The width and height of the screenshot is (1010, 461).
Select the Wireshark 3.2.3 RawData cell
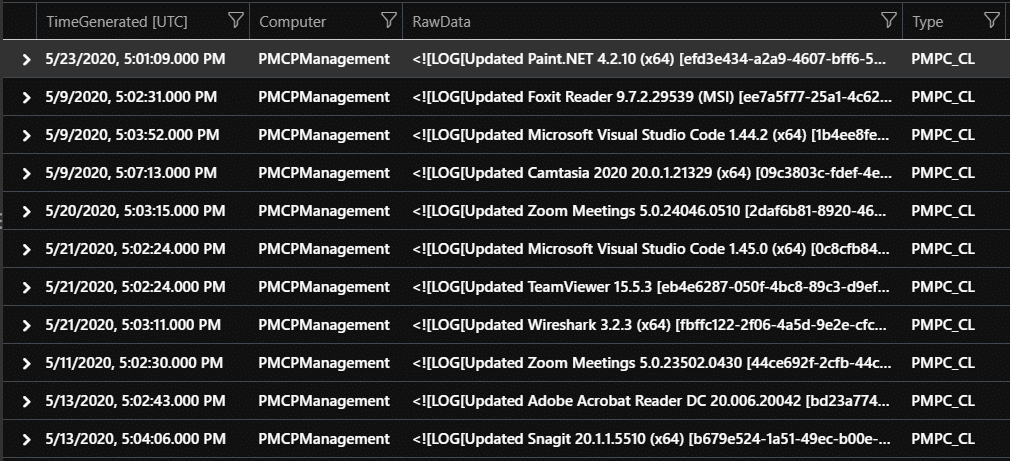(653, 325)
